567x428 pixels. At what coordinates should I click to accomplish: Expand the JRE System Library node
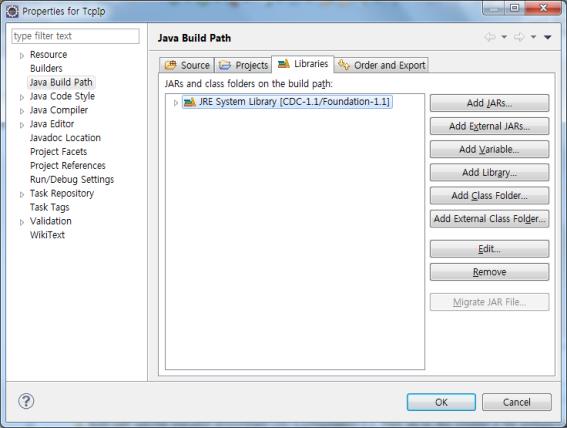click(x=175, y=103)
